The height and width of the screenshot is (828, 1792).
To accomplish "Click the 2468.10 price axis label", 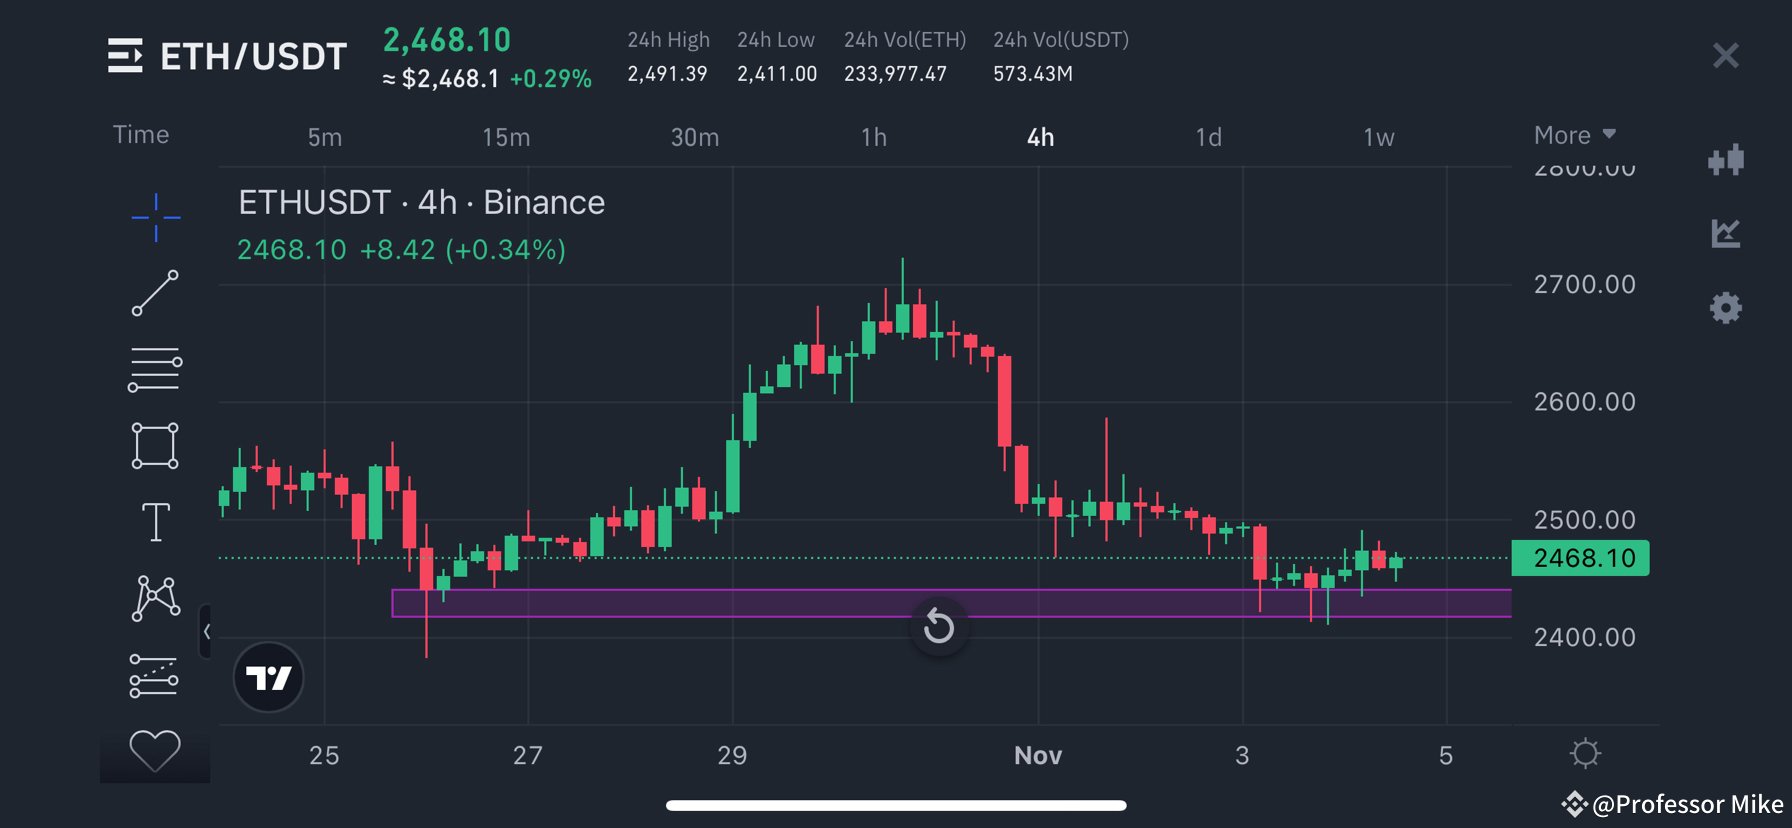I will (1580, 558).
